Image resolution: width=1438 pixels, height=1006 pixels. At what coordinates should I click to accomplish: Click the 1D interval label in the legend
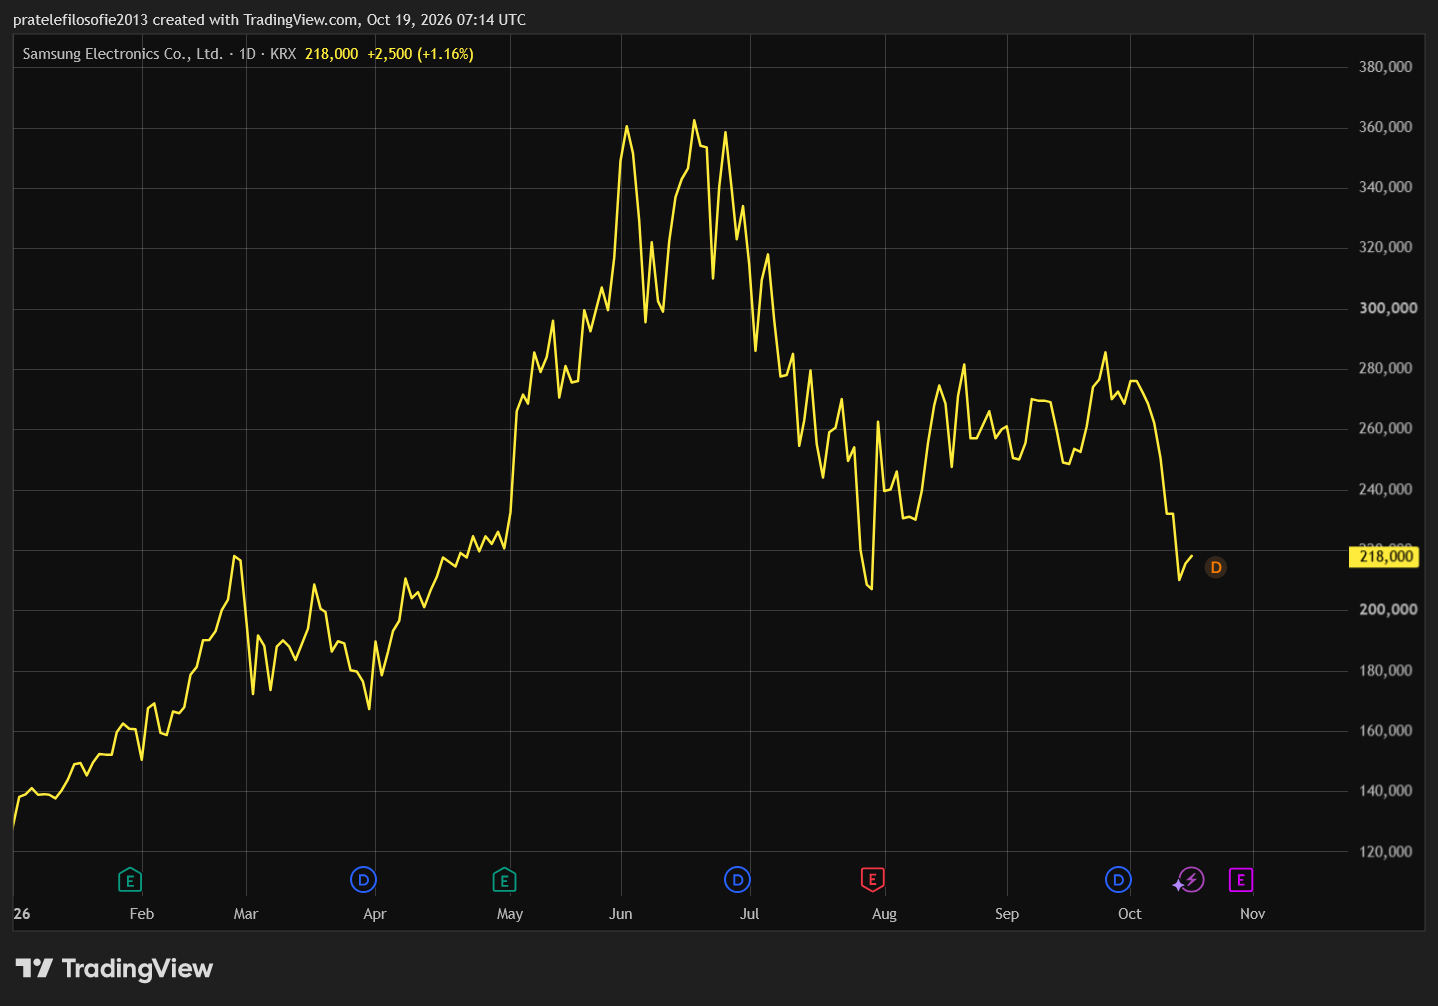247,54
